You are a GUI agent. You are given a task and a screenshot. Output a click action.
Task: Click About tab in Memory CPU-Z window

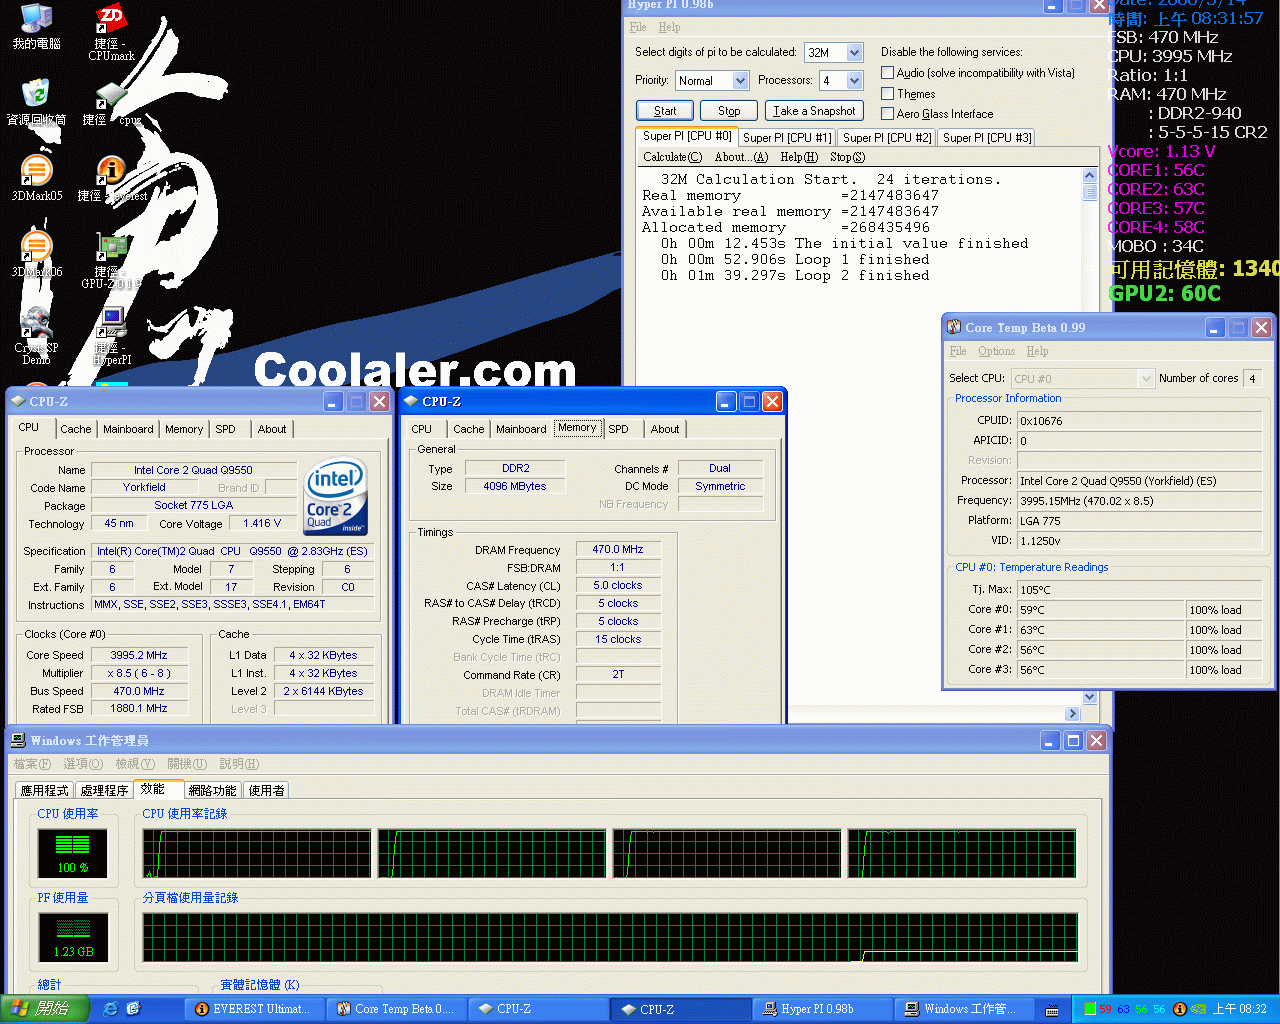[665, 429]
